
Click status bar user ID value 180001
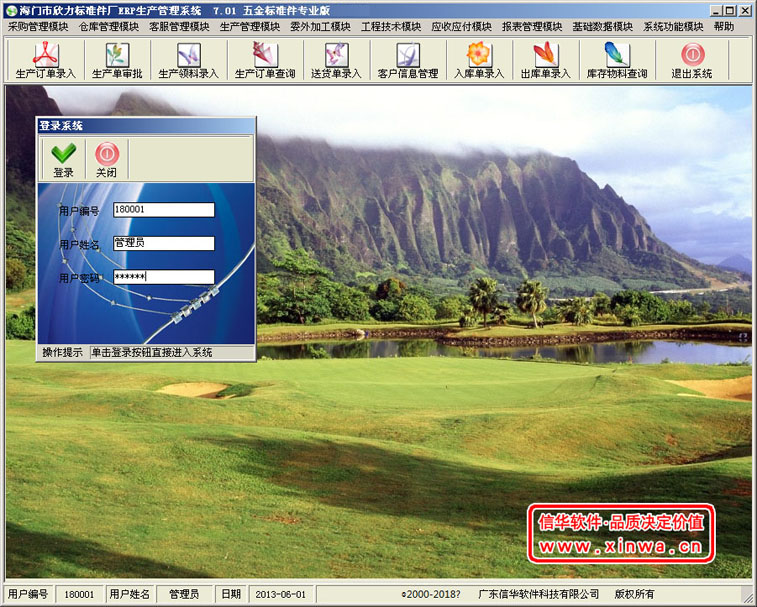79,594
